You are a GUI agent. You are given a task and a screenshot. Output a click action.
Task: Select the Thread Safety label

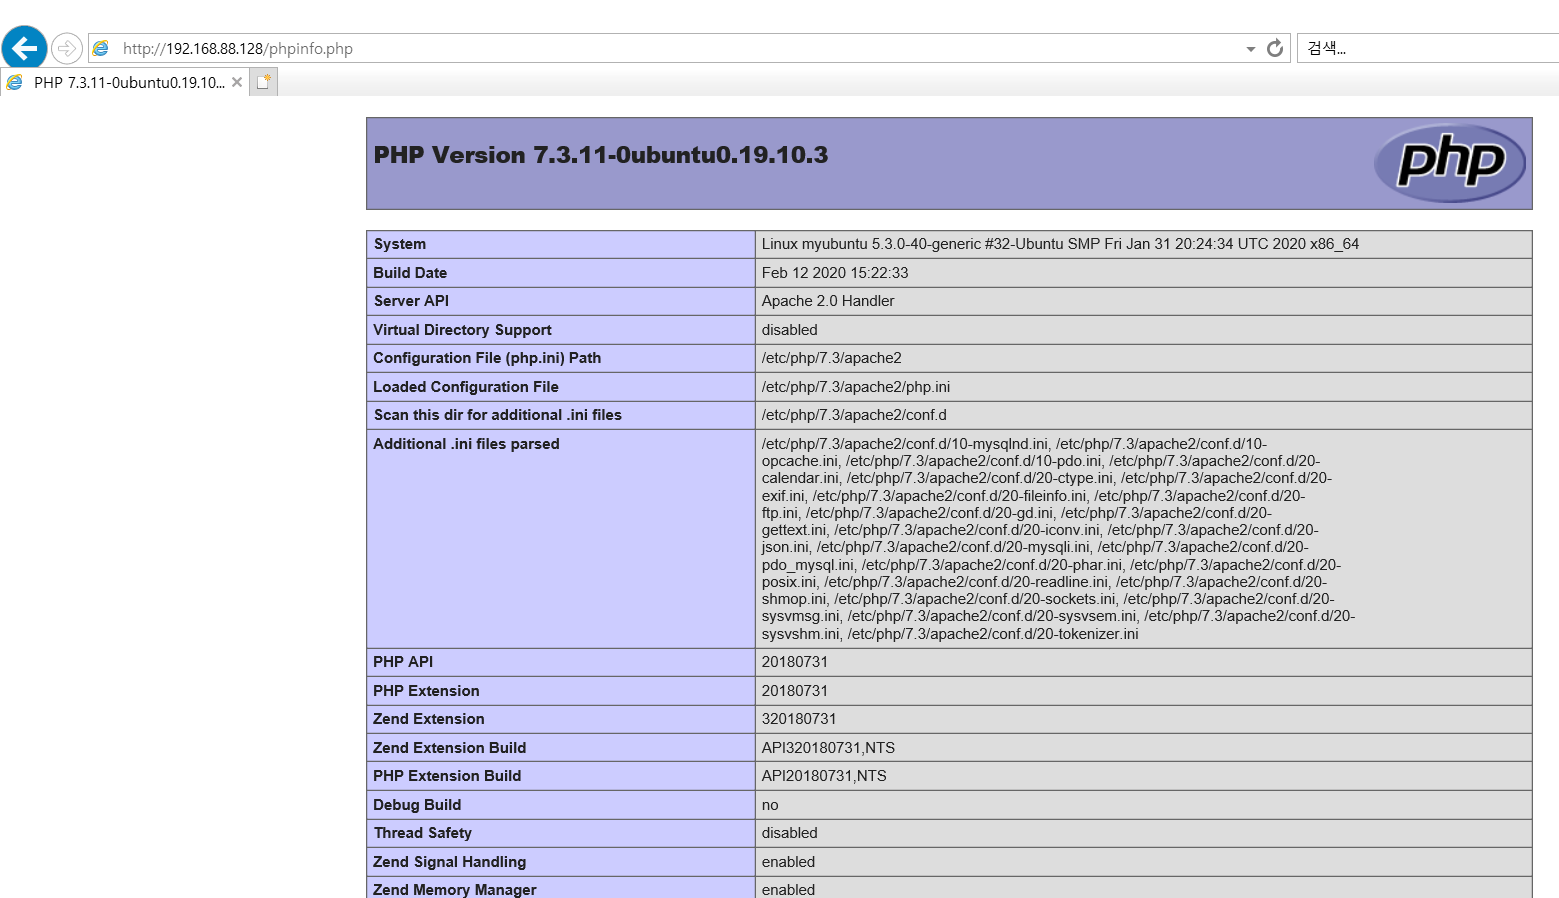(x=423, y=833)
